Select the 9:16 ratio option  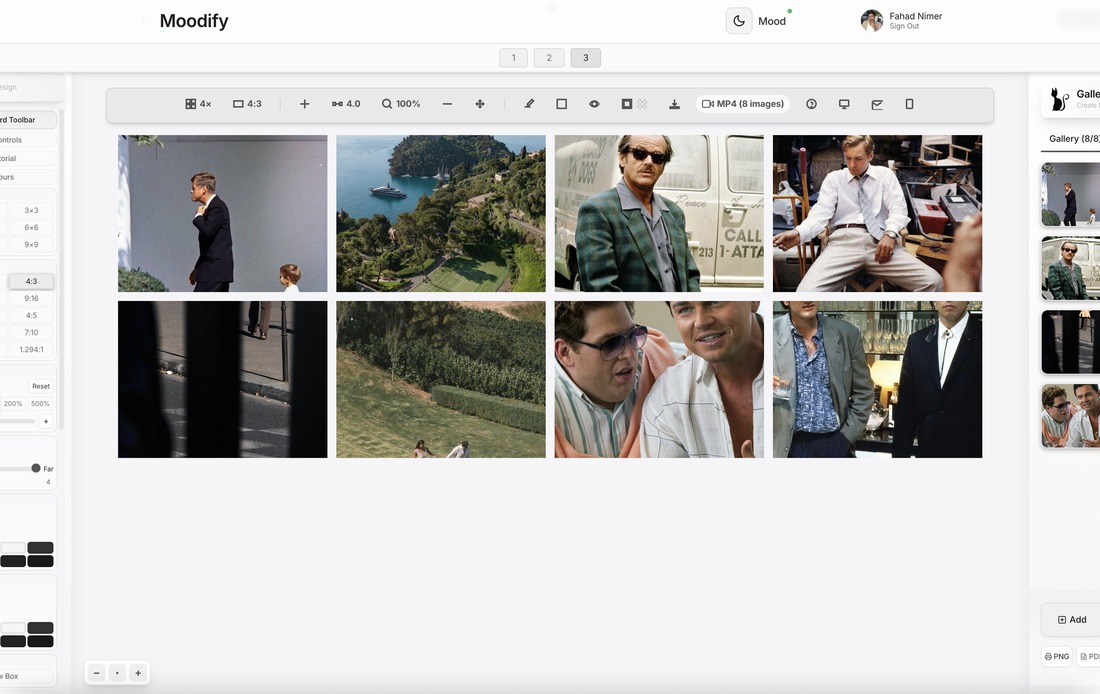[x=31, y=298]
